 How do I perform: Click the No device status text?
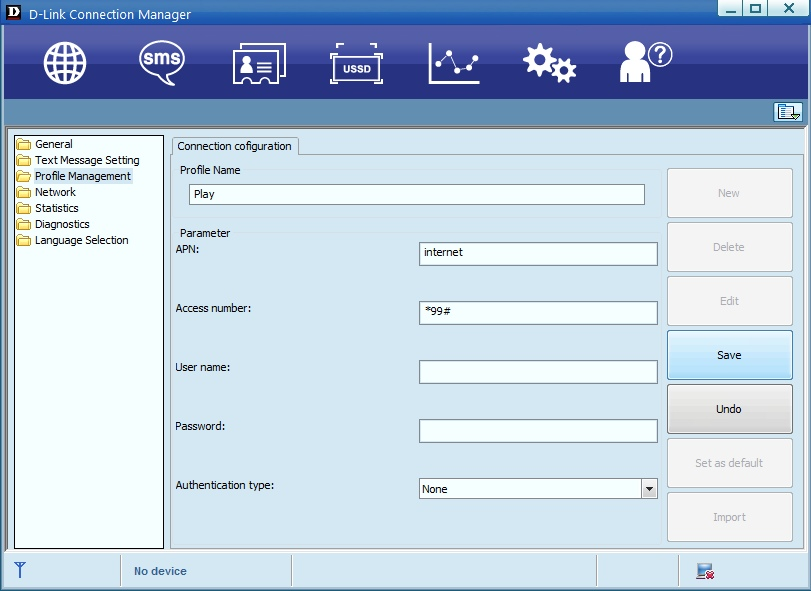click(x=160, y=571)
